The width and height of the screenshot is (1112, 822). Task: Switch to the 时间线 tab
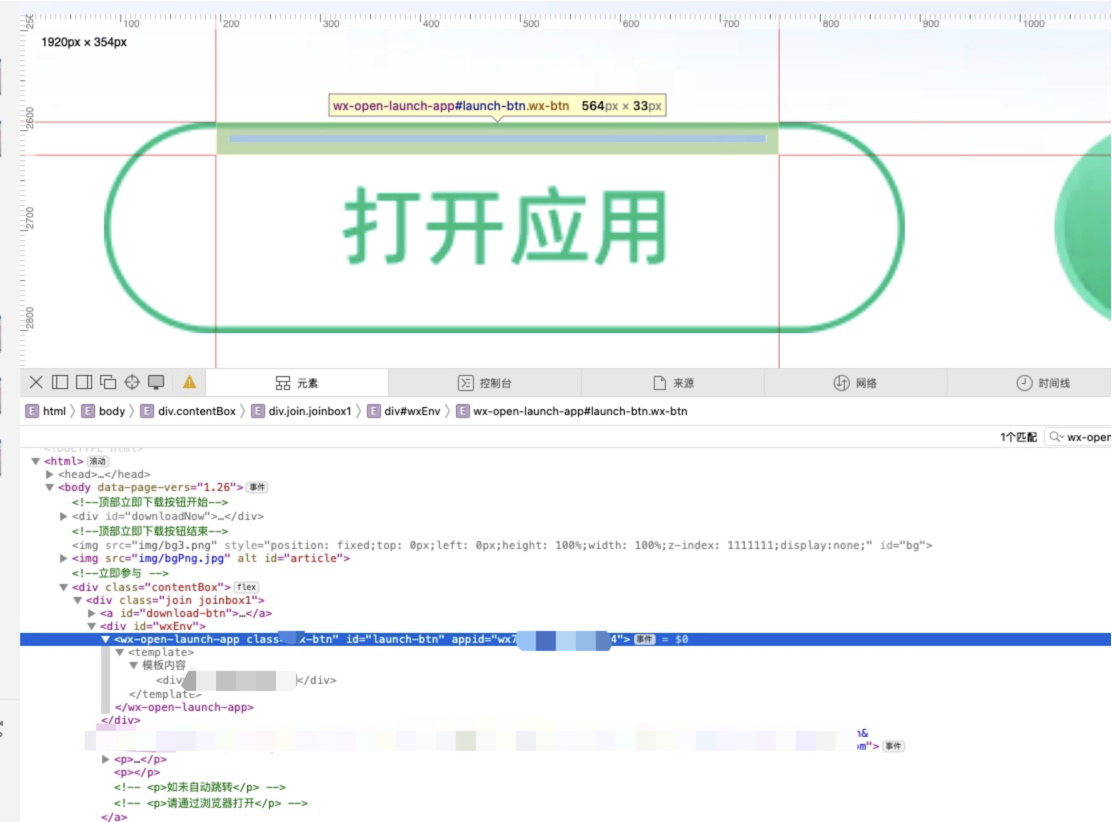(1042, 383)
